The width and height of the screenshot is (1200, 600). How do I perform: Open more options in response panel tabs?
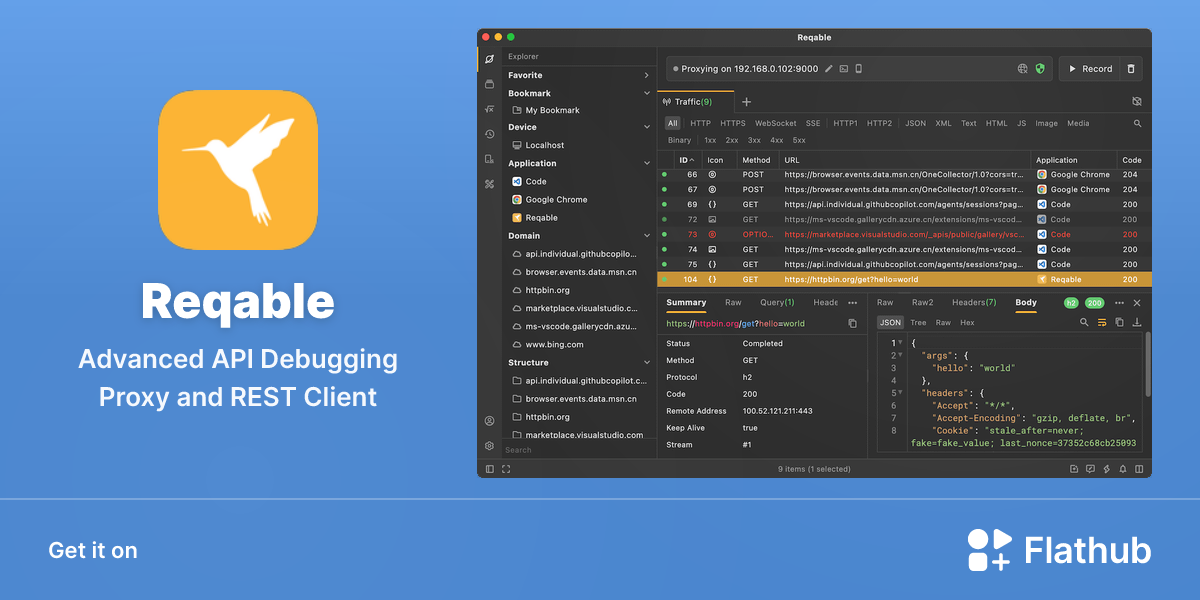(1119, 303)
